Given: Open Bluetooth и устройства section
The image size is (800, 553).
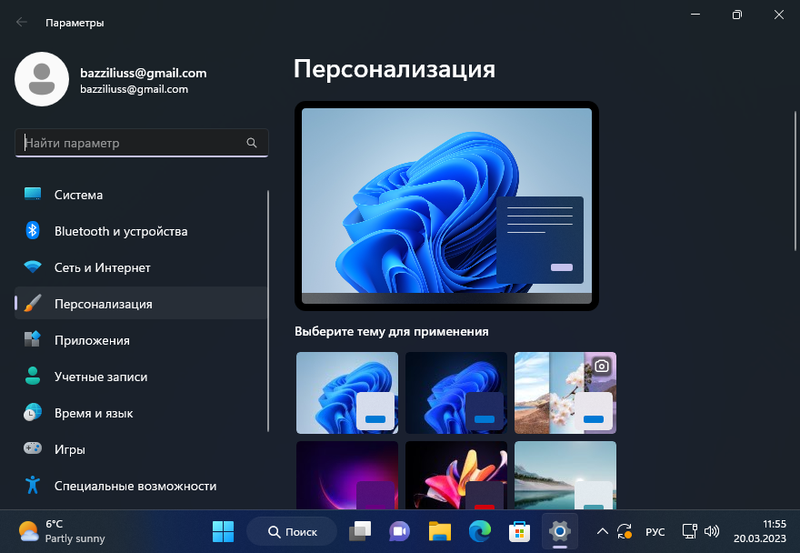Looking at the screenshot, I should pyautogui.click(x=141, y=231).
